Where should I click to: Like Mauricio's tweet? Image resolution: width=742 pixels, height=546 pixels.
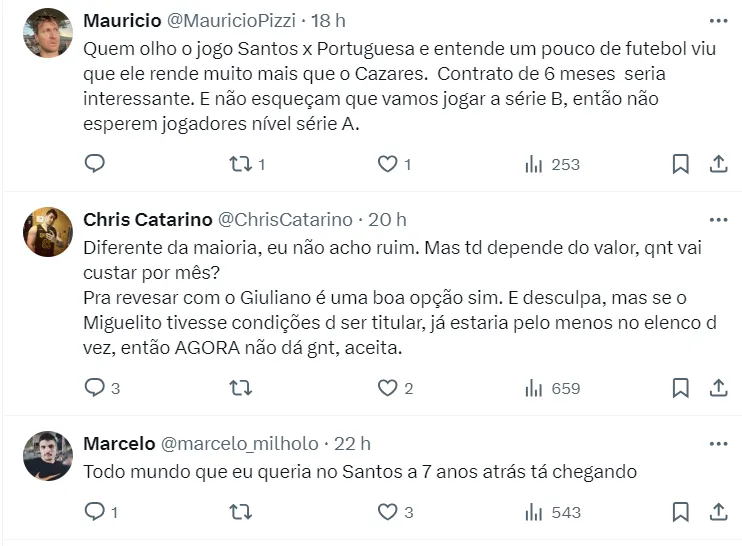coord(387,164)
